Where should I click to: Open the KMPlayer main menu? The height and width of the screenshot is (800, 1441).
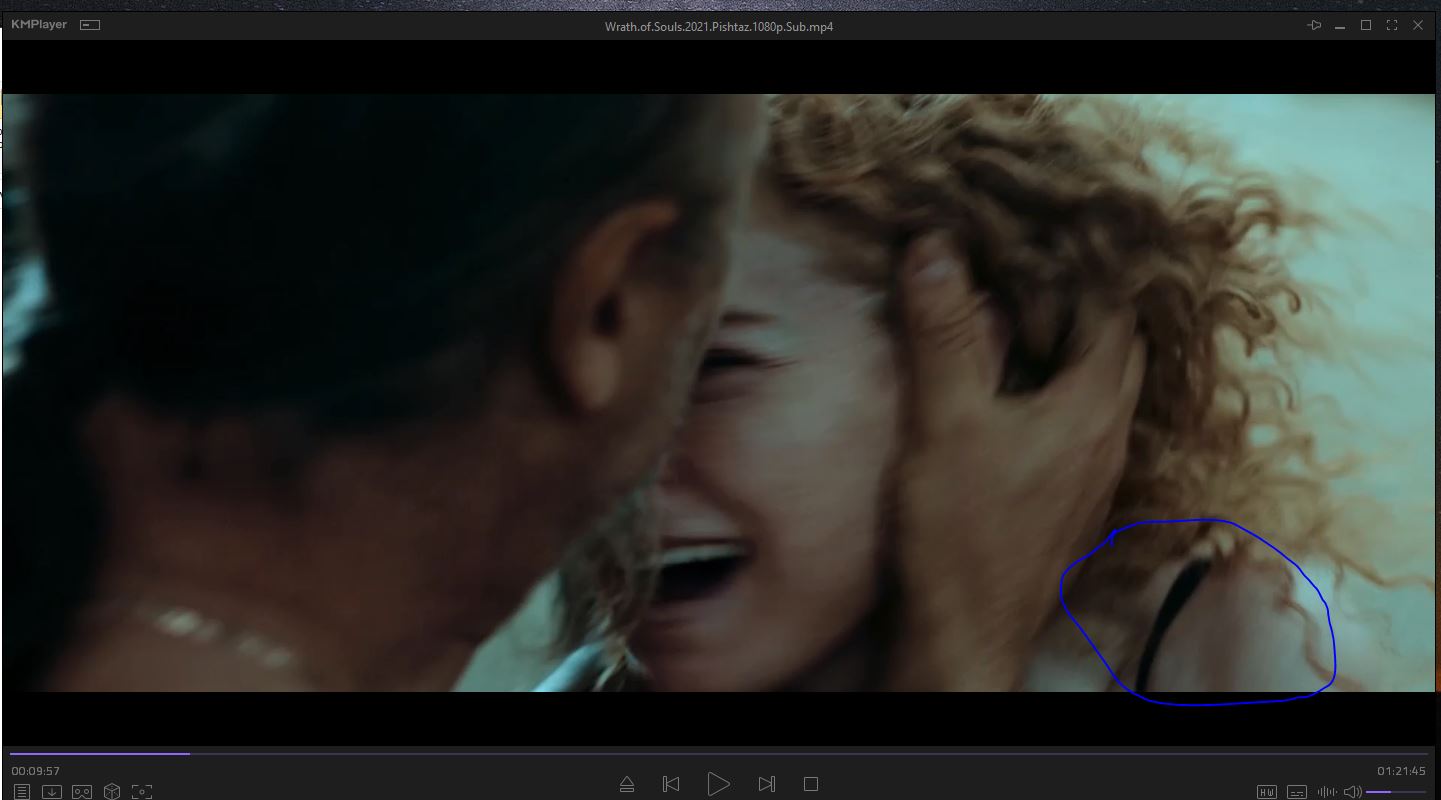38,25
